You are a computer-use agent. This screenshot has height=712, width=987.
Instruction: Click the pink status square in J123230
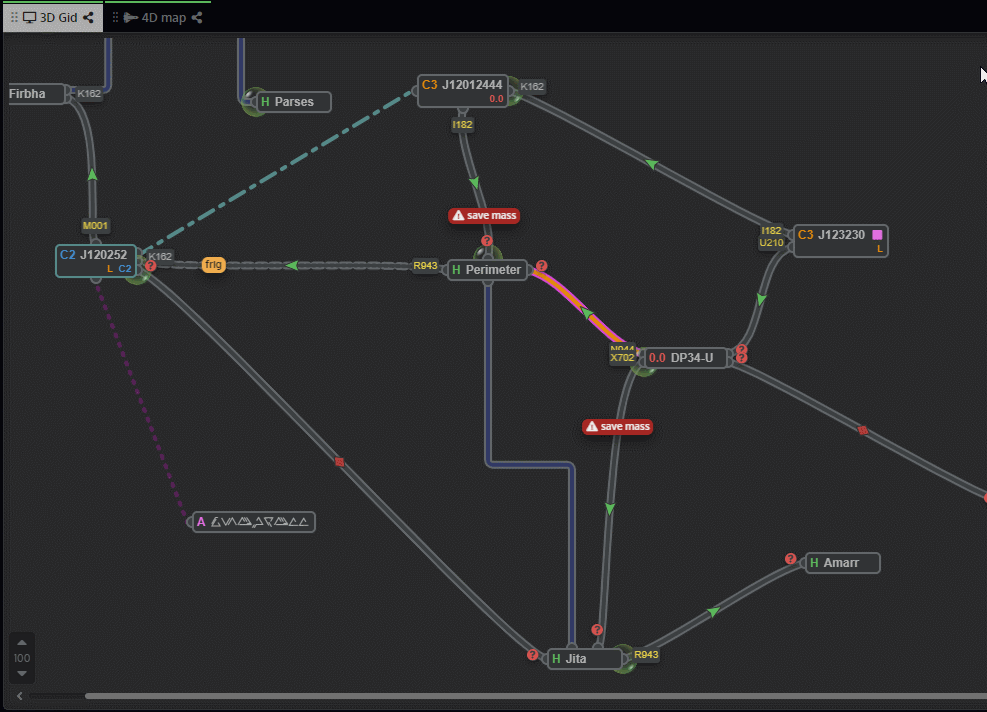tap(877, 235)
